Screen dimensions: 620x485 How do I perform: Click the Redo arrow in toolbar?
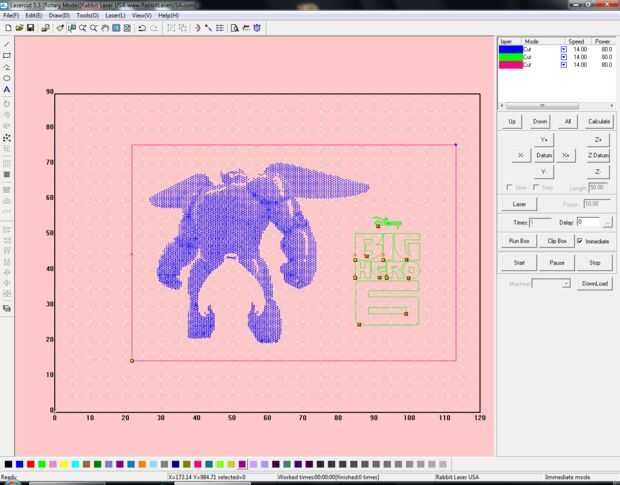[x=154, y=28]
